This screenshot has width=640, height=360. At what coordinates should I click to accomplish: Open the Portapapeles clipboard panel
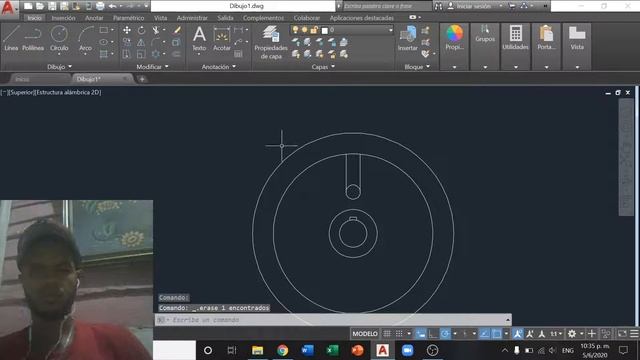(546, 38)
